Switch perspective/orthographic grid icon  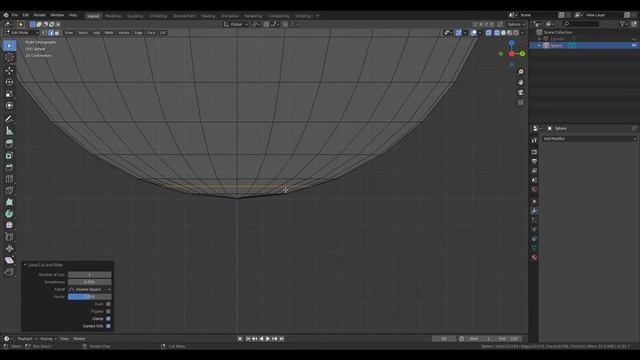(x=520, y=102)
